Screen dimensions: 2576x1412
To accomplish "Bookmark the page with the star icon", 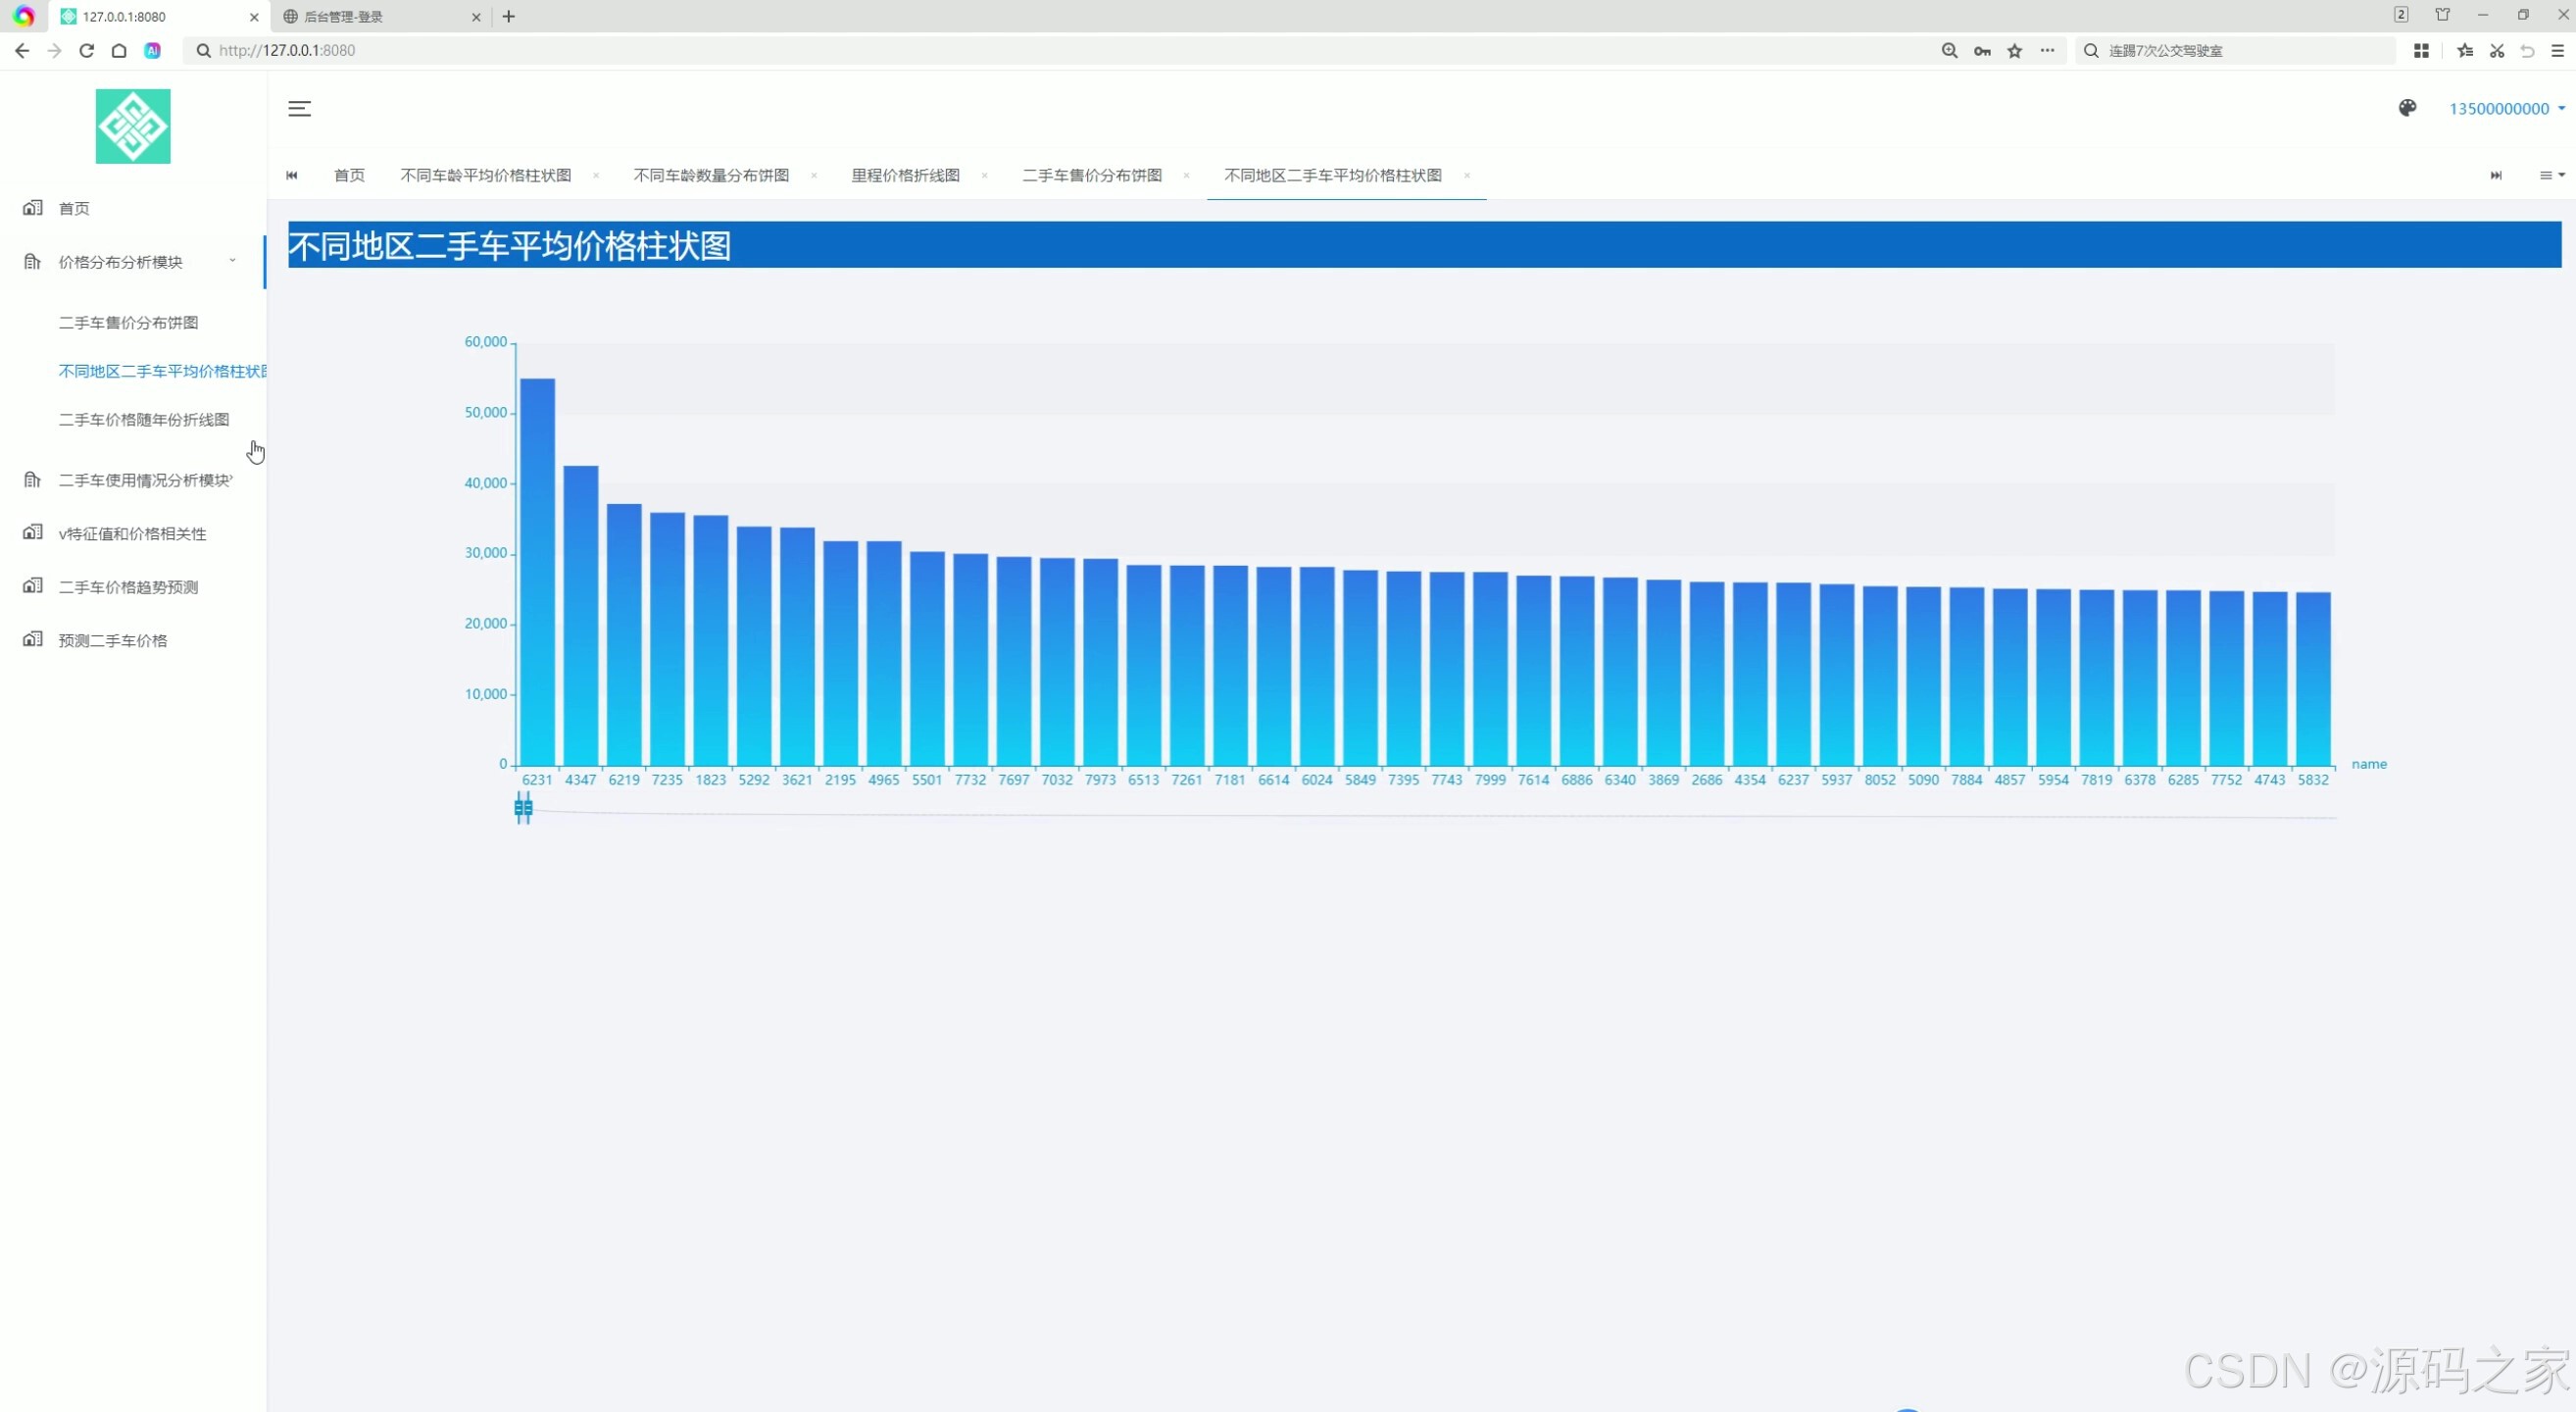I will (2014, 50).
